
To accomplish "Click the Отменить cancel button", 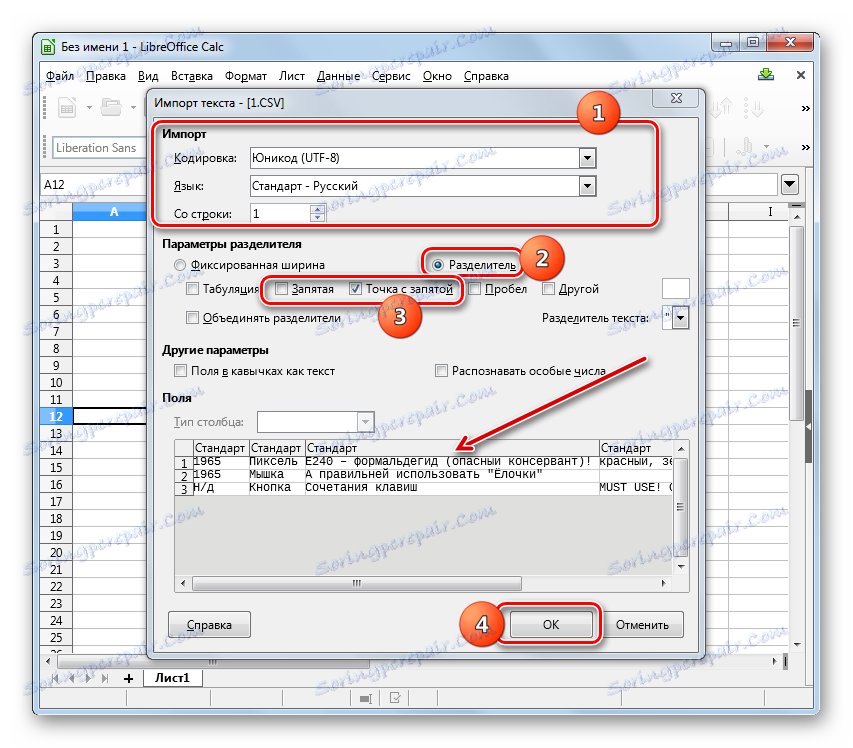I will coord(642,625).
